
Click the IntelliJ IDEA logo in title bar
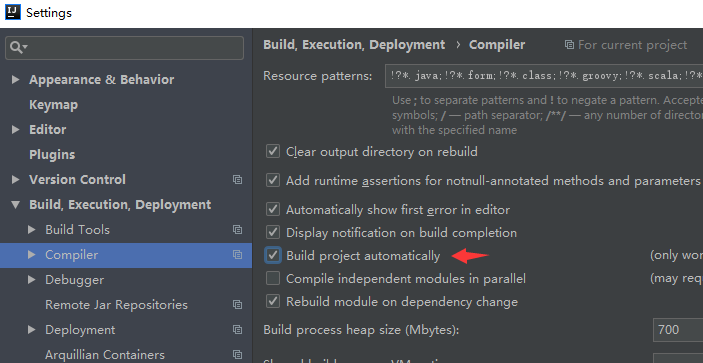tap(13, 12)
